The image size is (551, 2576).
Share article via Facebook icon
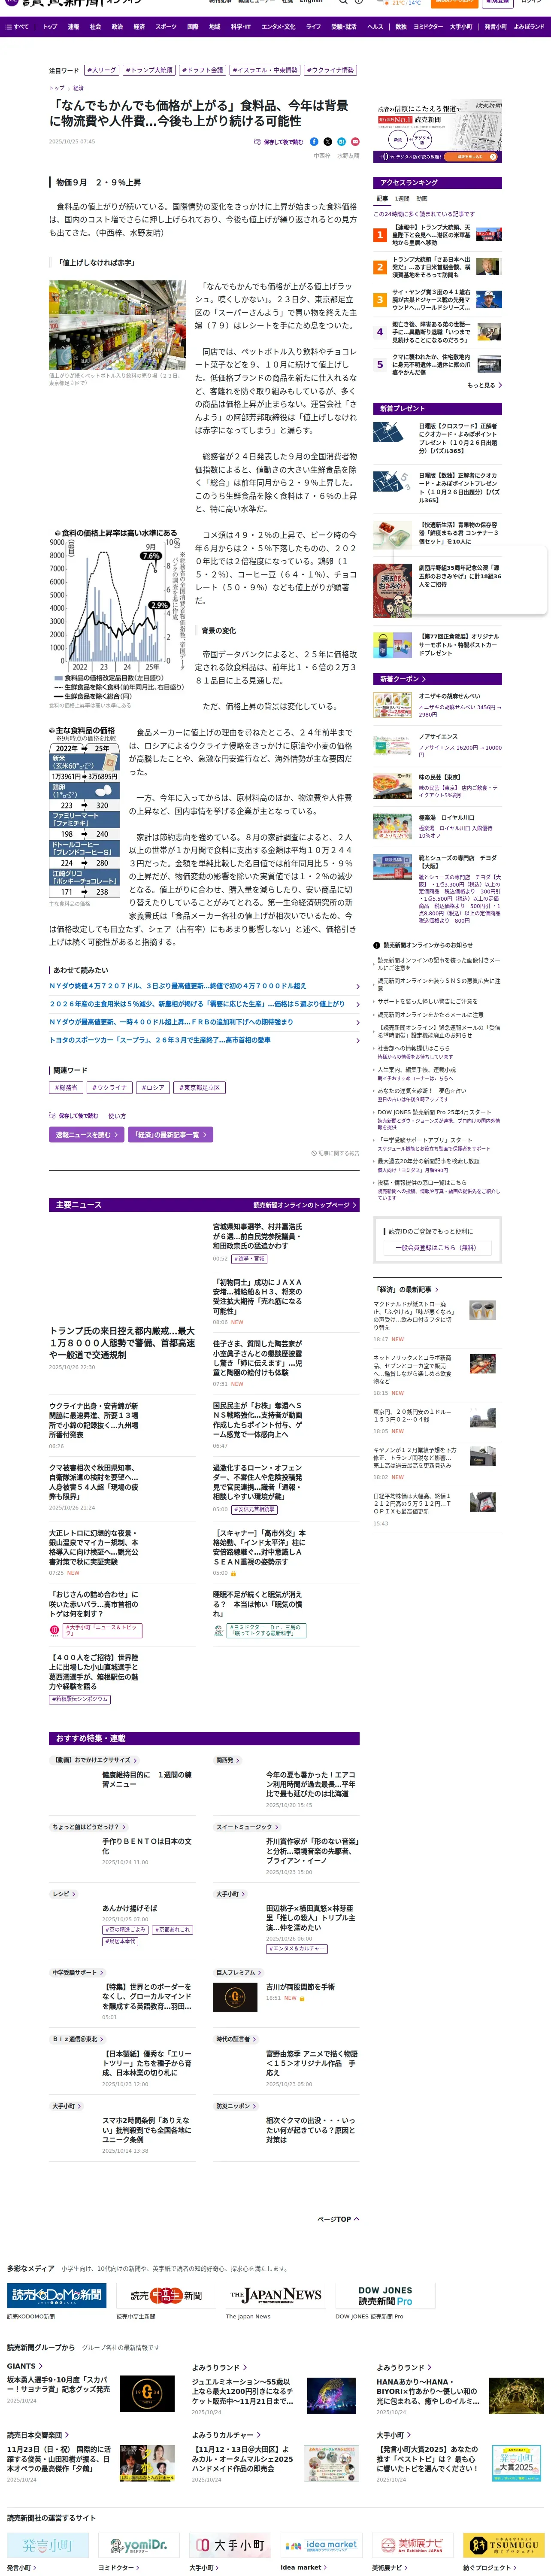click(x=314, y=142)
